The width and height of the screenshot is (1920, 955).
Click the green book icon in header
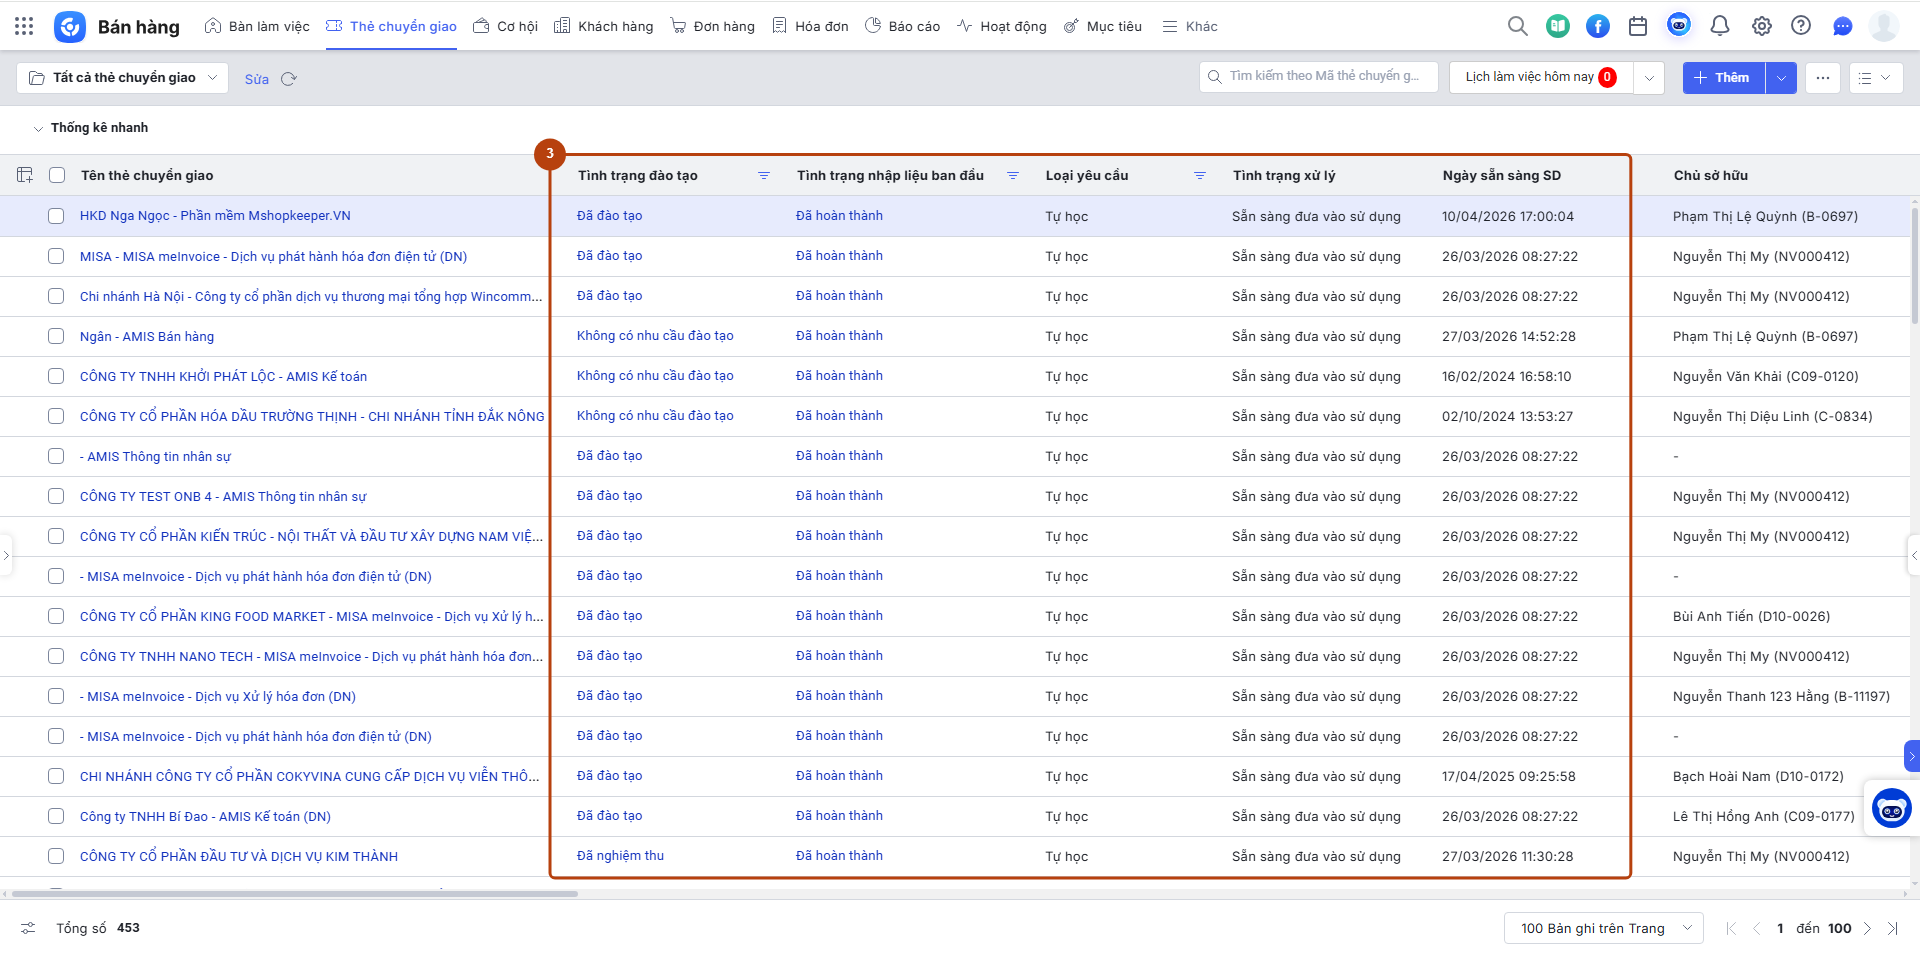pyautogui.click(x=1558, y=26)
